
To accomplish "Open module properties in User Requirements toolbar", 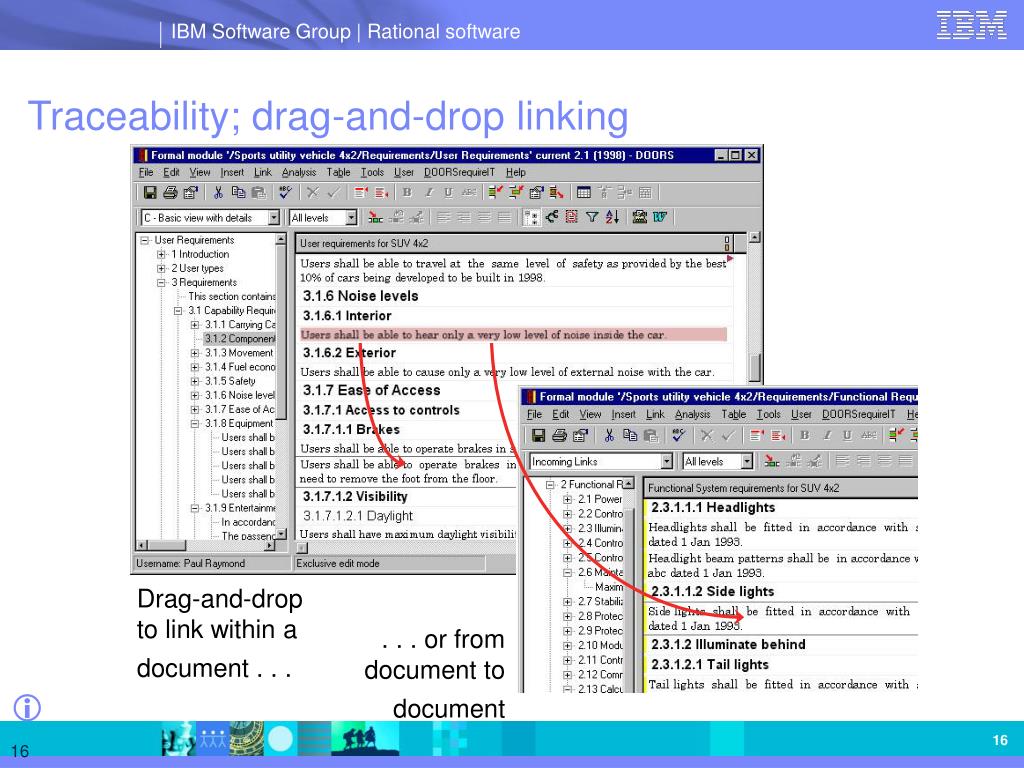I will [x=191, y=192].
